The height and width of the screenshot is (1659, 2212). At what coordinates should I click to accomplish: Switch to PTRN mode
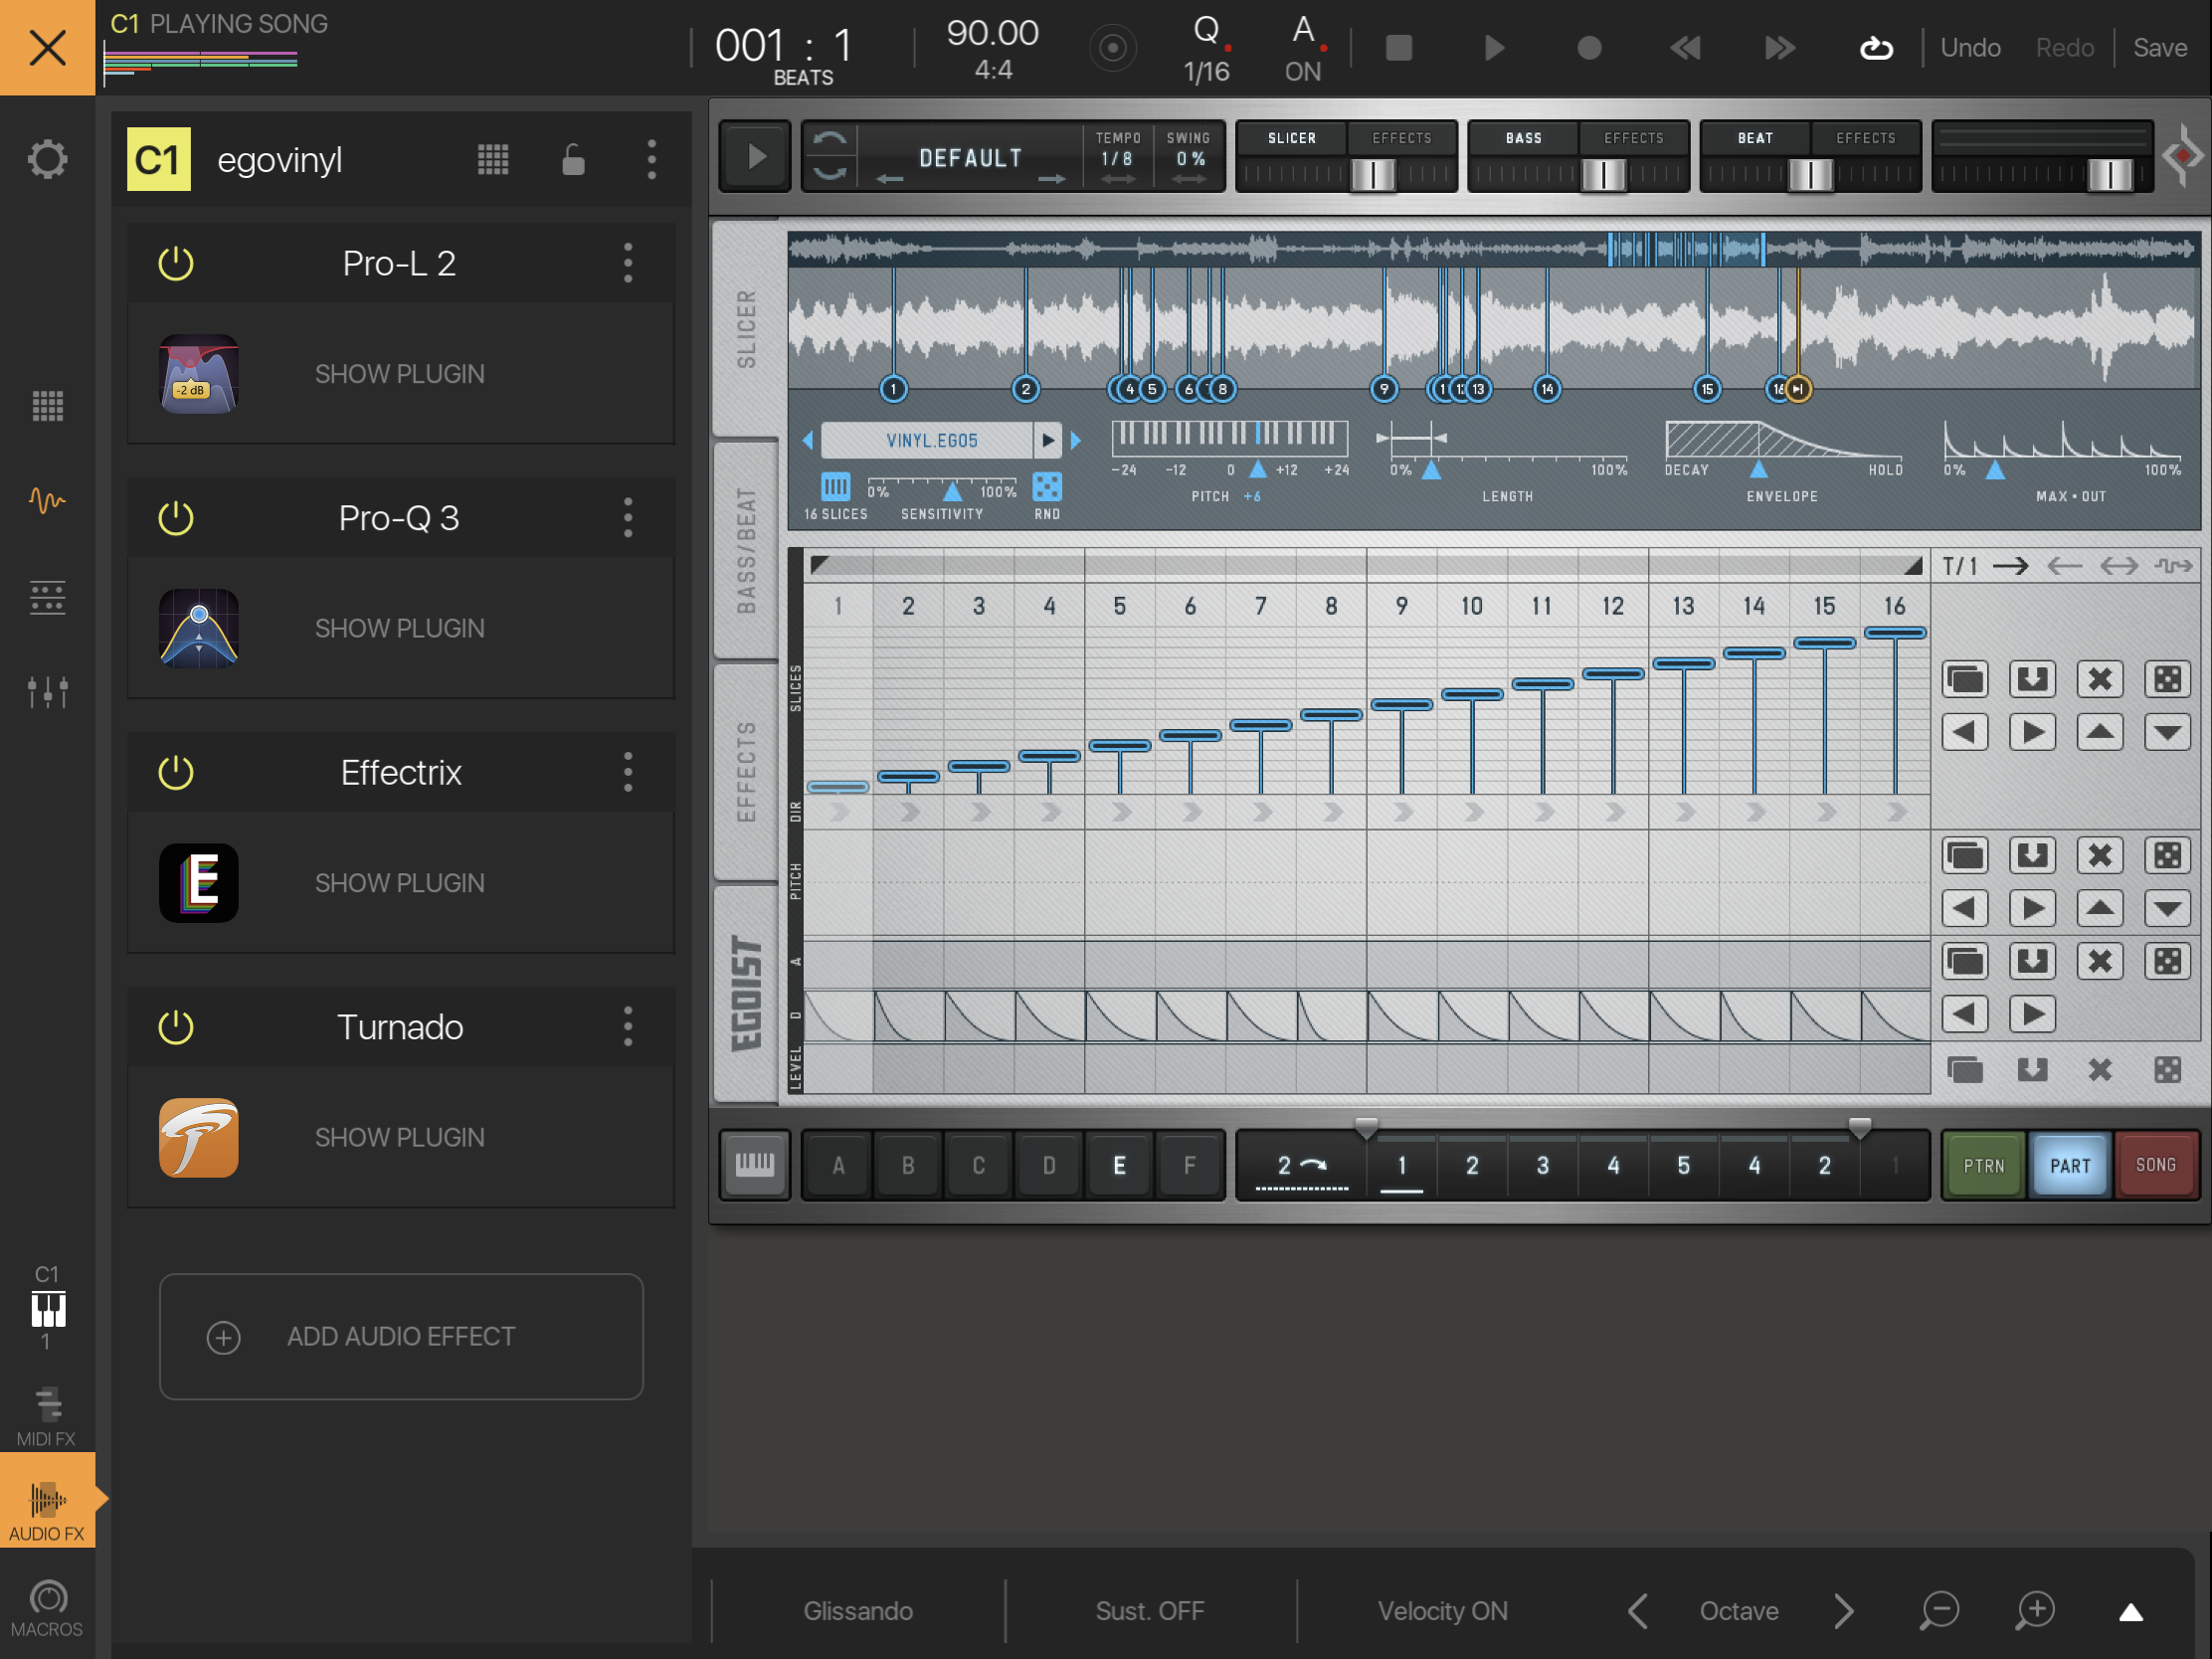1983,1165
